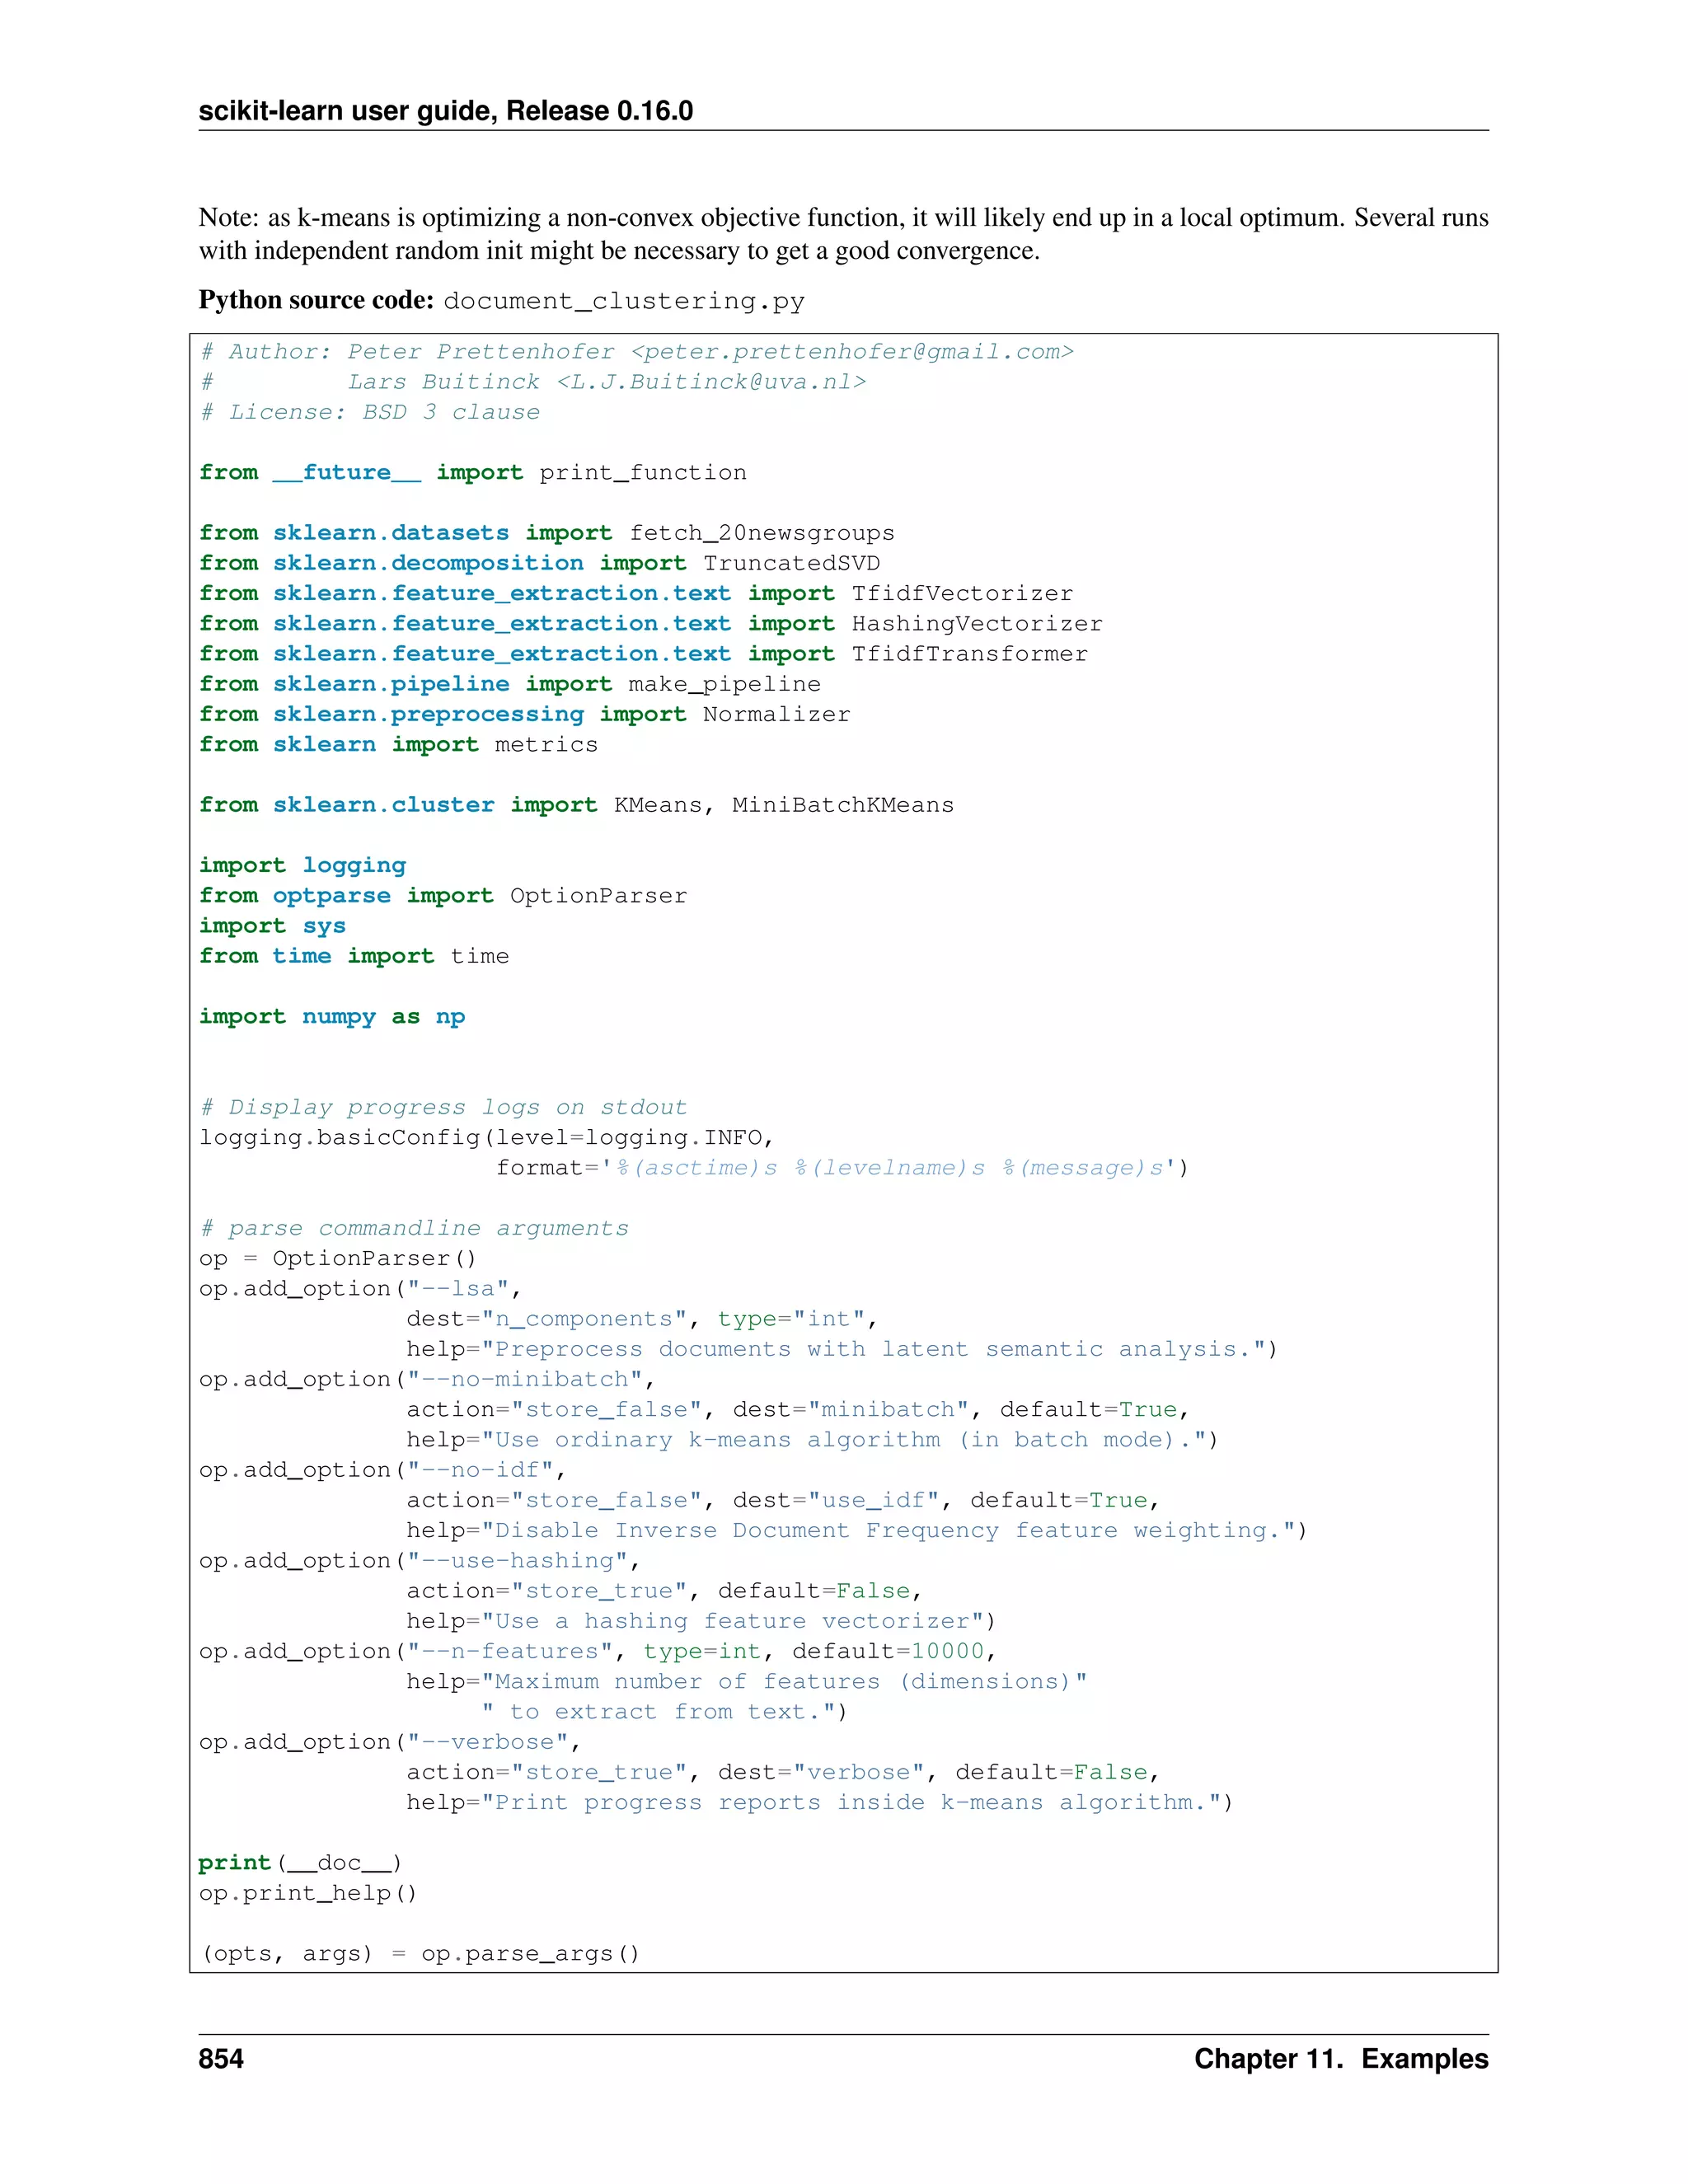Click 'make_pipeline' in the pipeline import
1688x2184 pixels.
(725, 684)
